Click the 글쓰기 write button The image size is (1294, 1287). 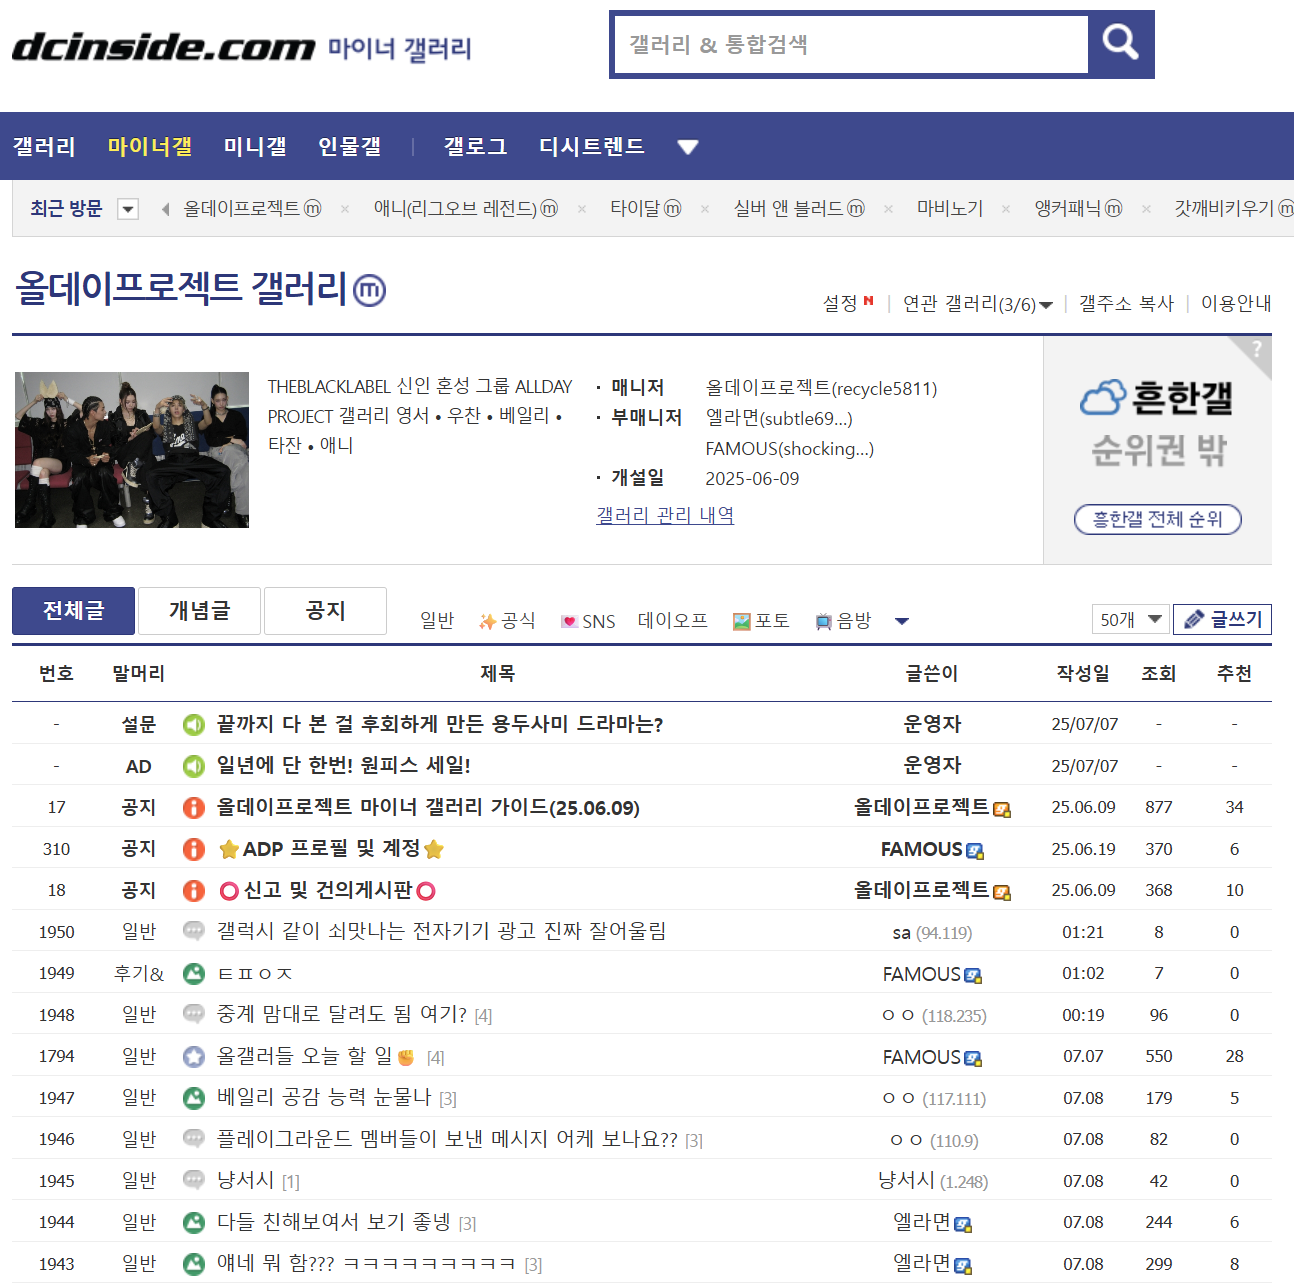pos(1222,620)
